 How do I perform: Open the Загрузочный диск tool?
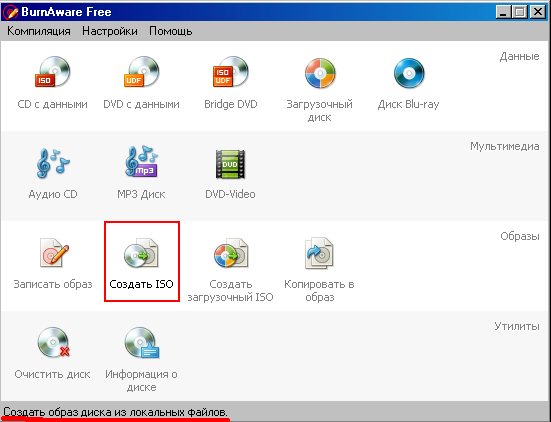click(x=319, y=90)
